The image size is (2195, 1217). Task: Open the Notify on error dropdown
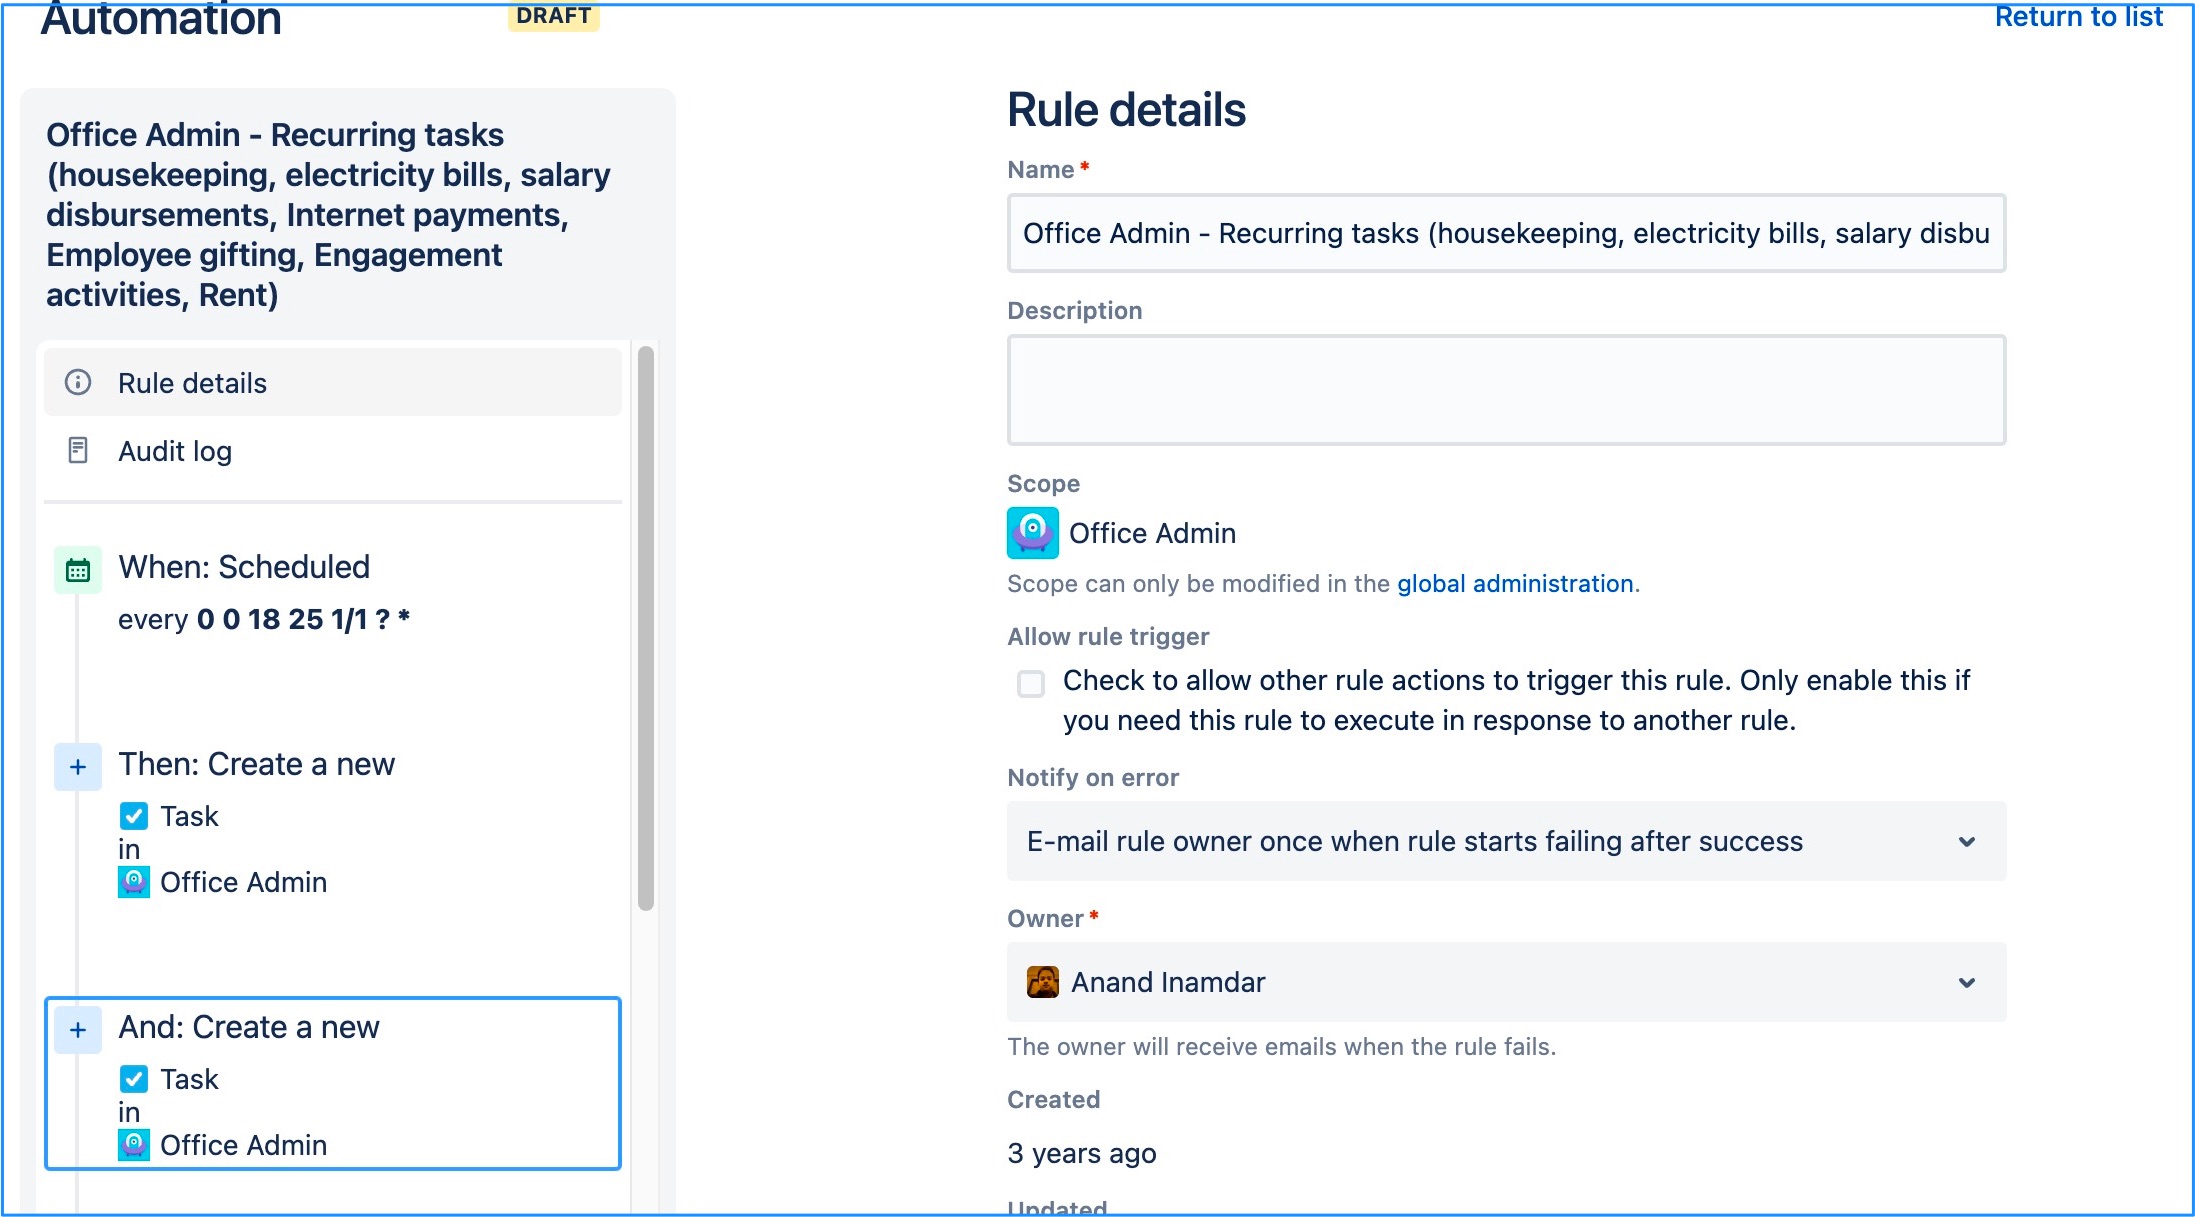click(x=1506, y=841)
